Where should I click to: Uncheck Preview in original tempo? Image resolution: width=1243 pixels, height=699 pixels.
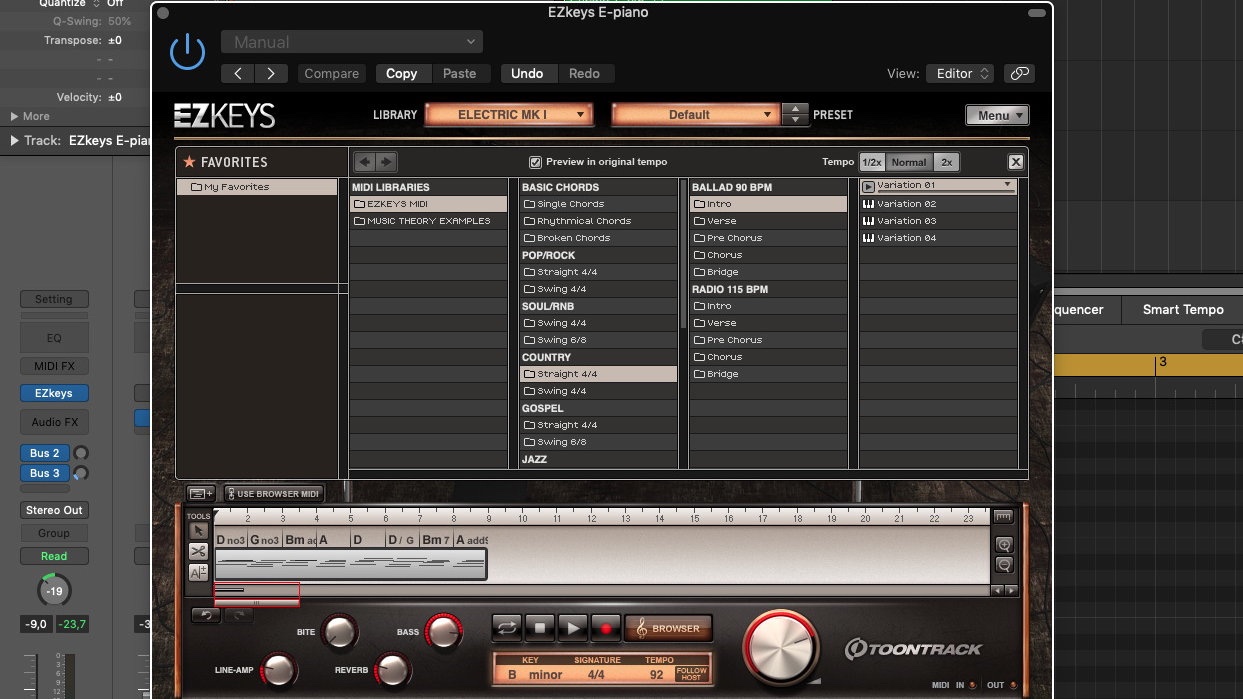point(535,162)
